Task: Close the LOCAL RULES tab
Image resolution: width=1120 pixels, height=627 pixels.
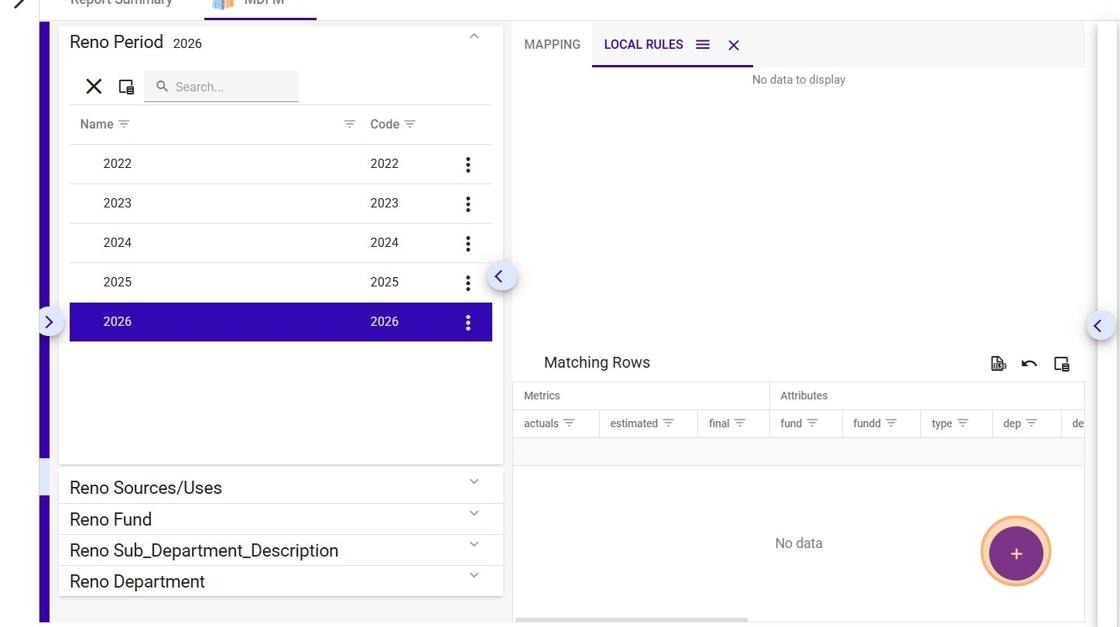Action: tap(734, 45)
